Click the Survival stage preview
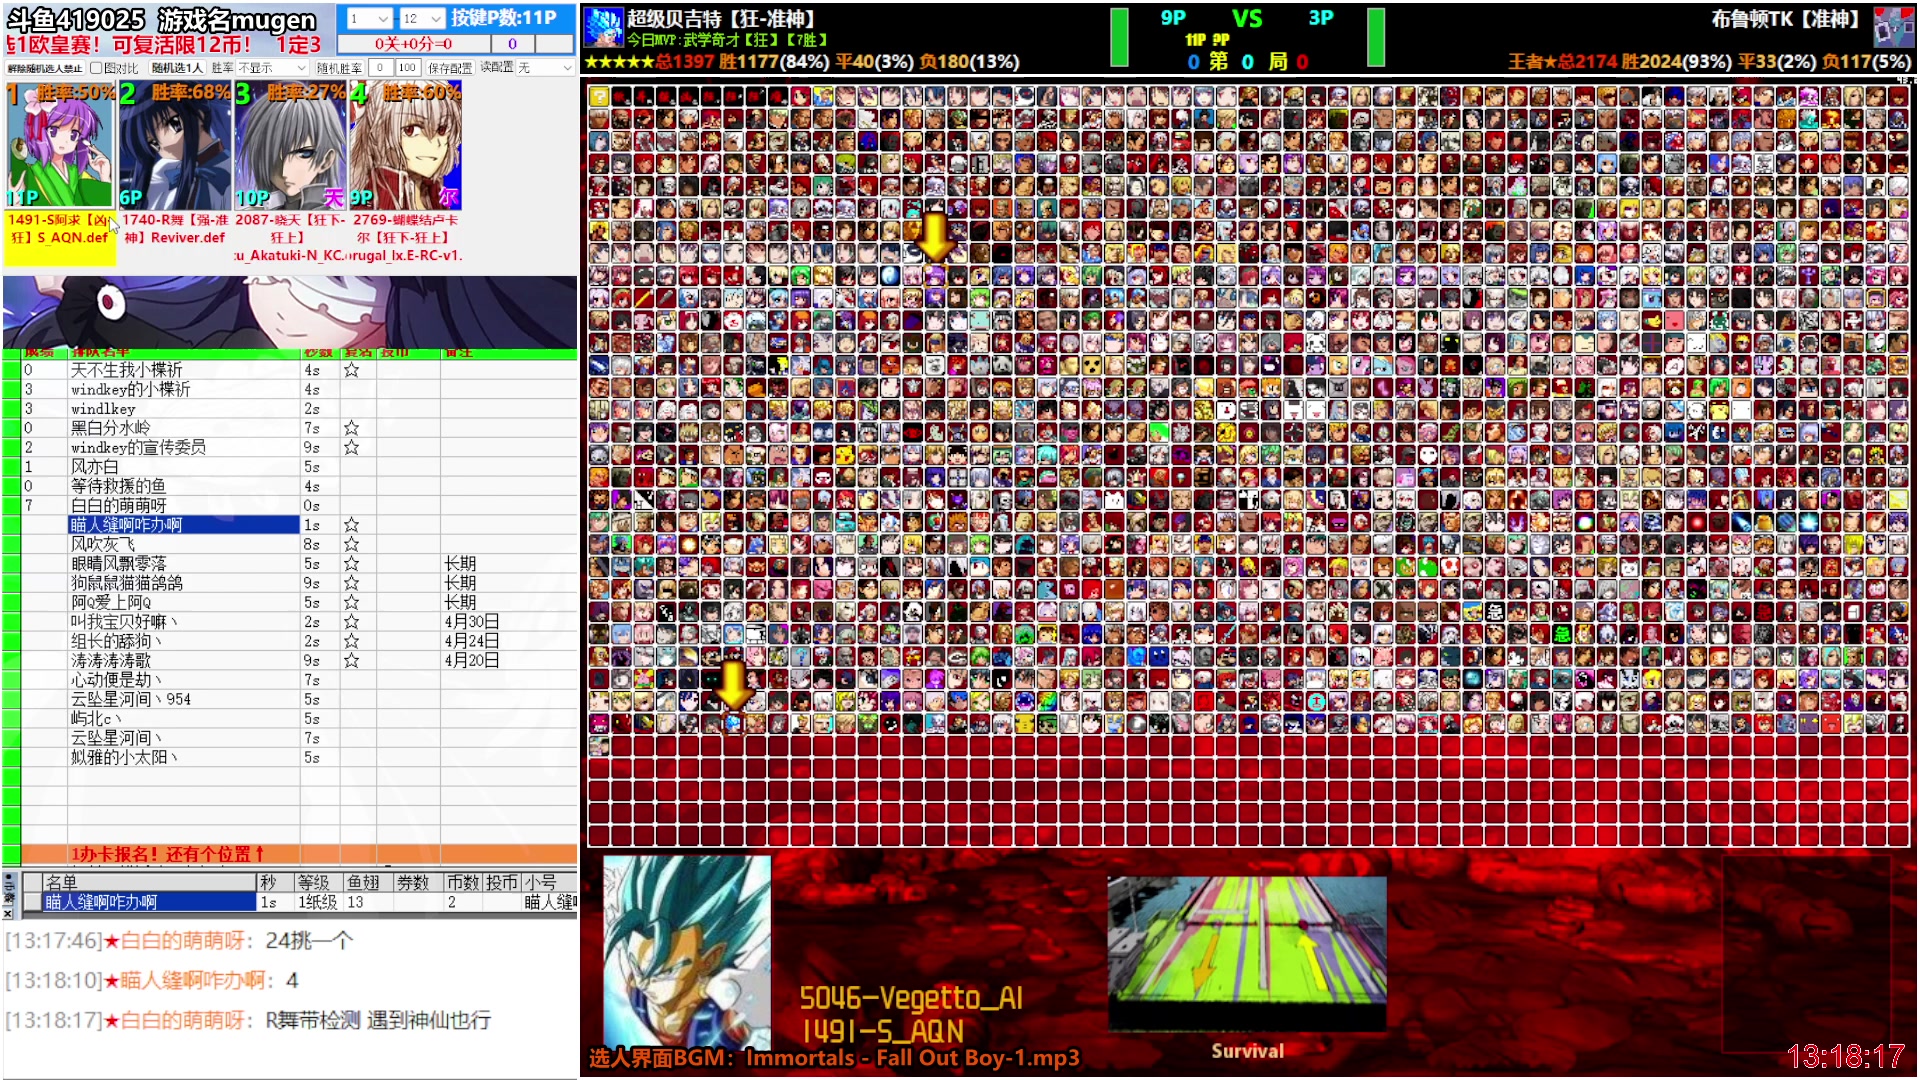The image size is (1920, 1080). pyautogui.click(x=1246, y=953)
